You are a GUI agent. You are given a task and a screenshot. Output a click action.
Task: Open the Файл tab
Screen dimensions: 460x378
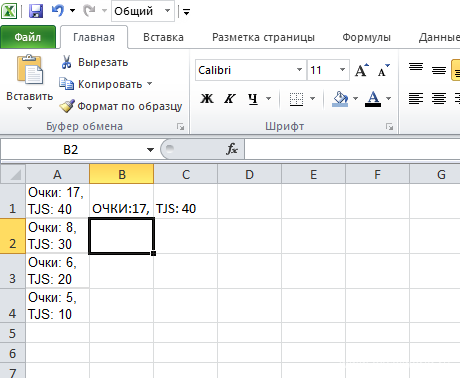coord(28,37)
